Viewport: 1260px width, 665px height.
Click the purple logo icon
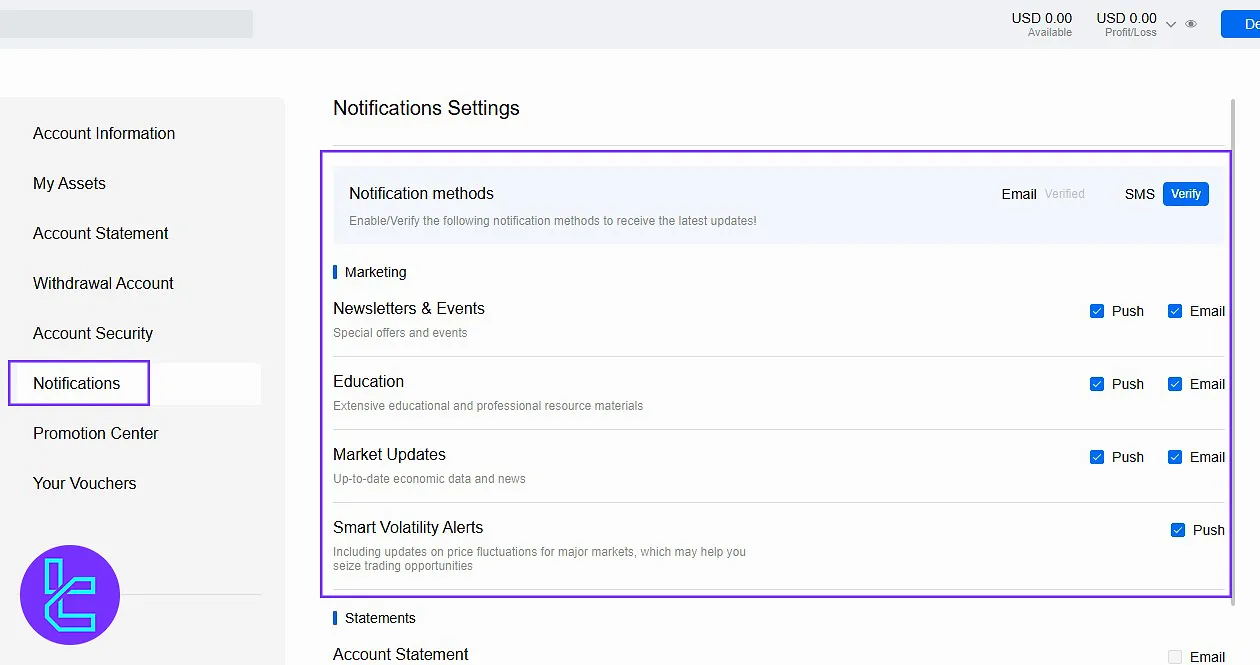pos(70,595)
